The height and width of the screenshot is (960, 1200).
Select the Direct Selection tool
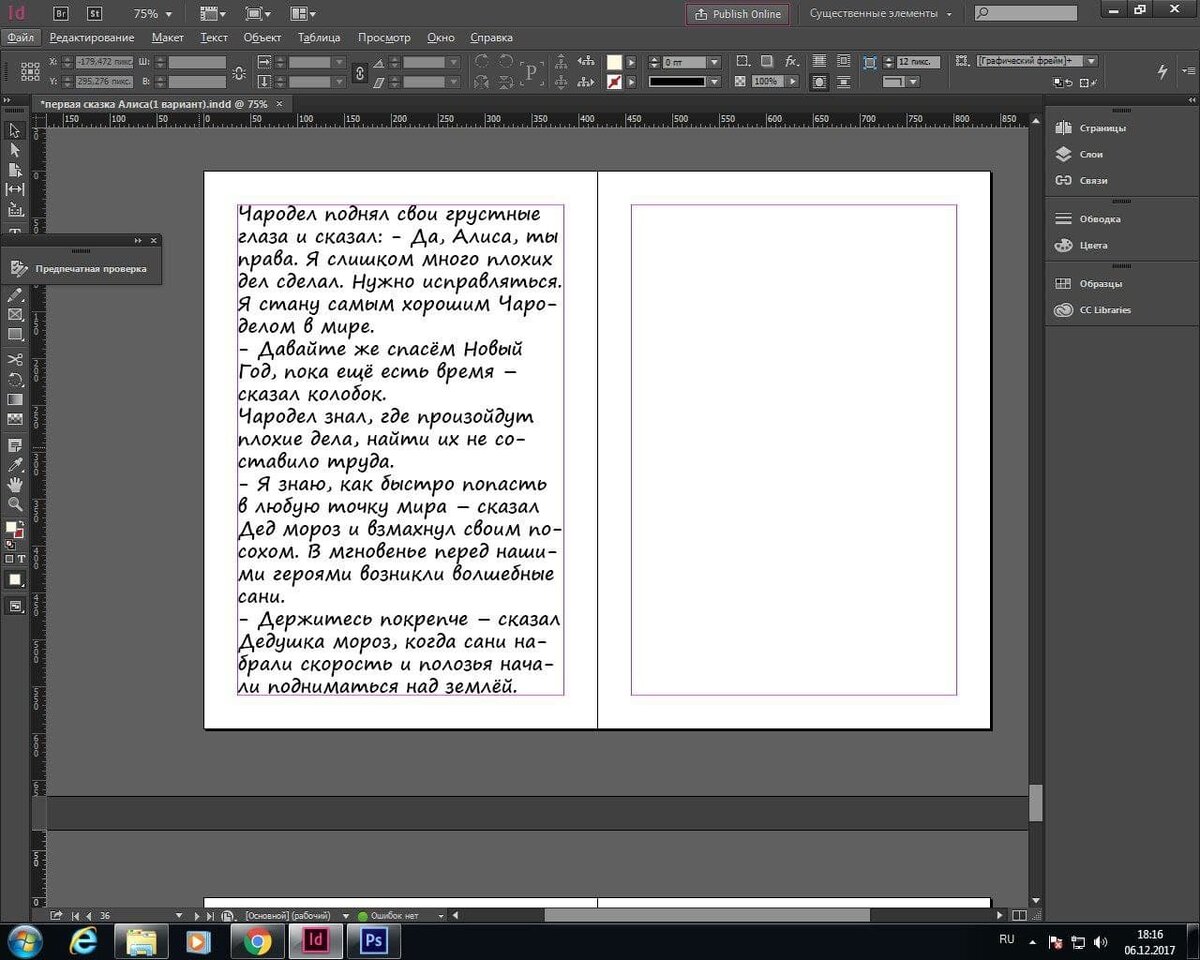coord(15,150)
